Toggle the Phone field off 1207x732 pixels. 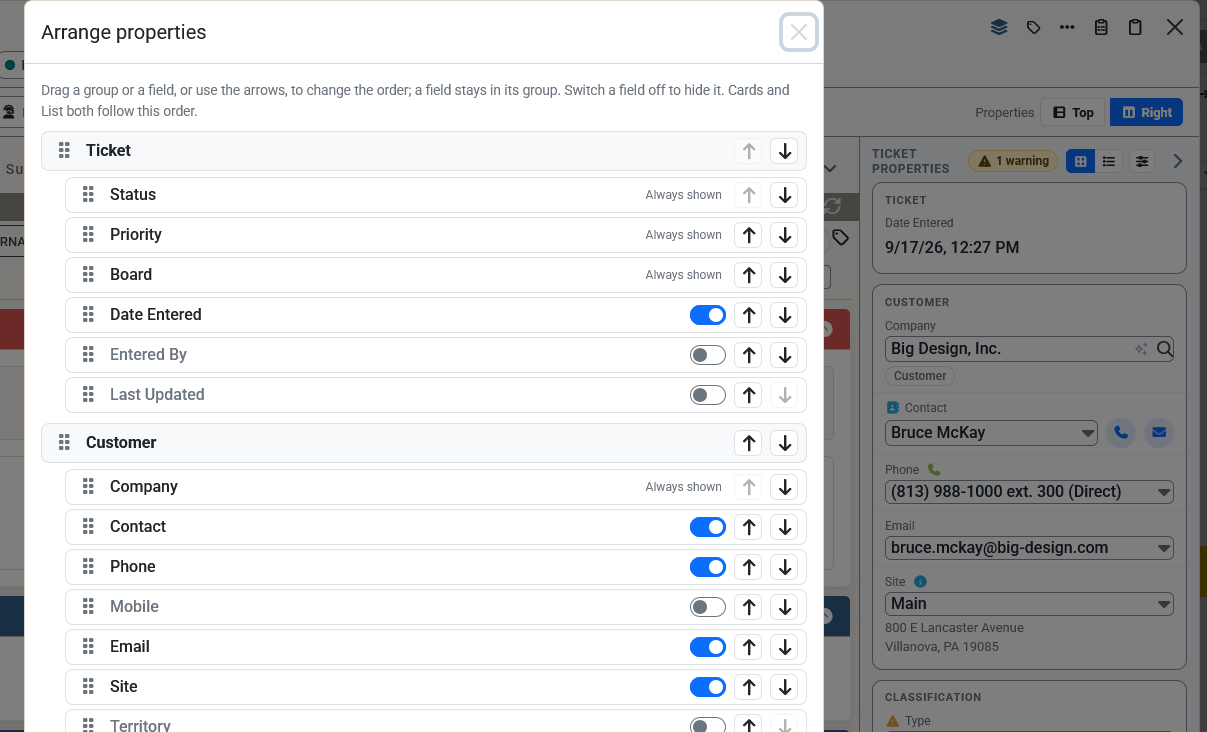click(708, 567)
